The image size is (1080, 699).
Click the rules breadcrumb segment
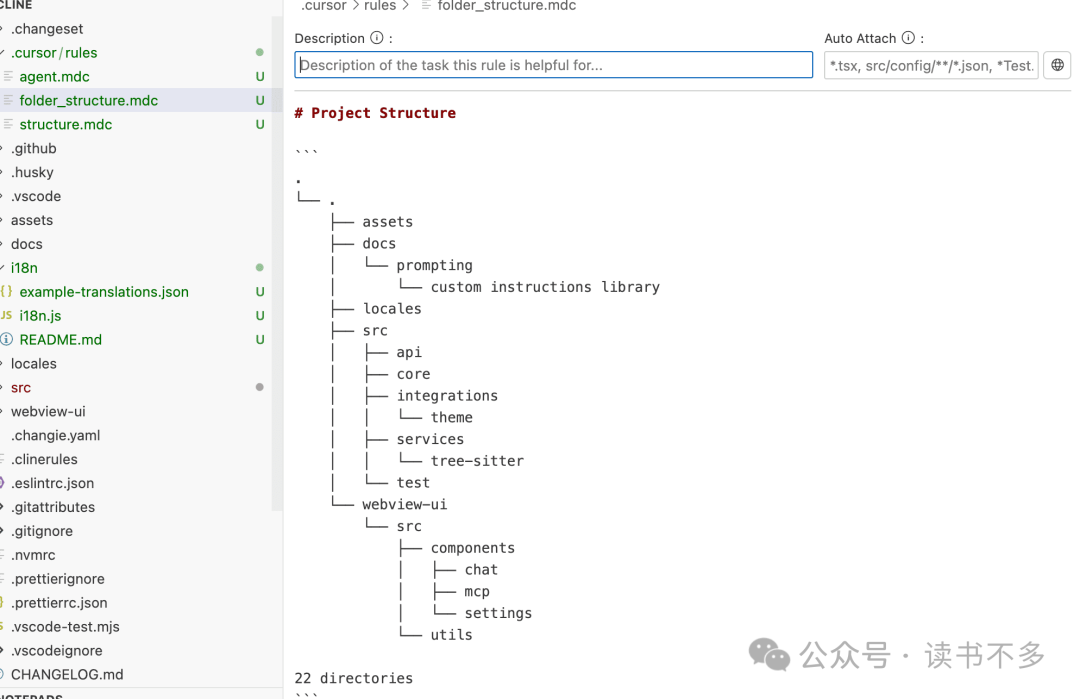380,6
